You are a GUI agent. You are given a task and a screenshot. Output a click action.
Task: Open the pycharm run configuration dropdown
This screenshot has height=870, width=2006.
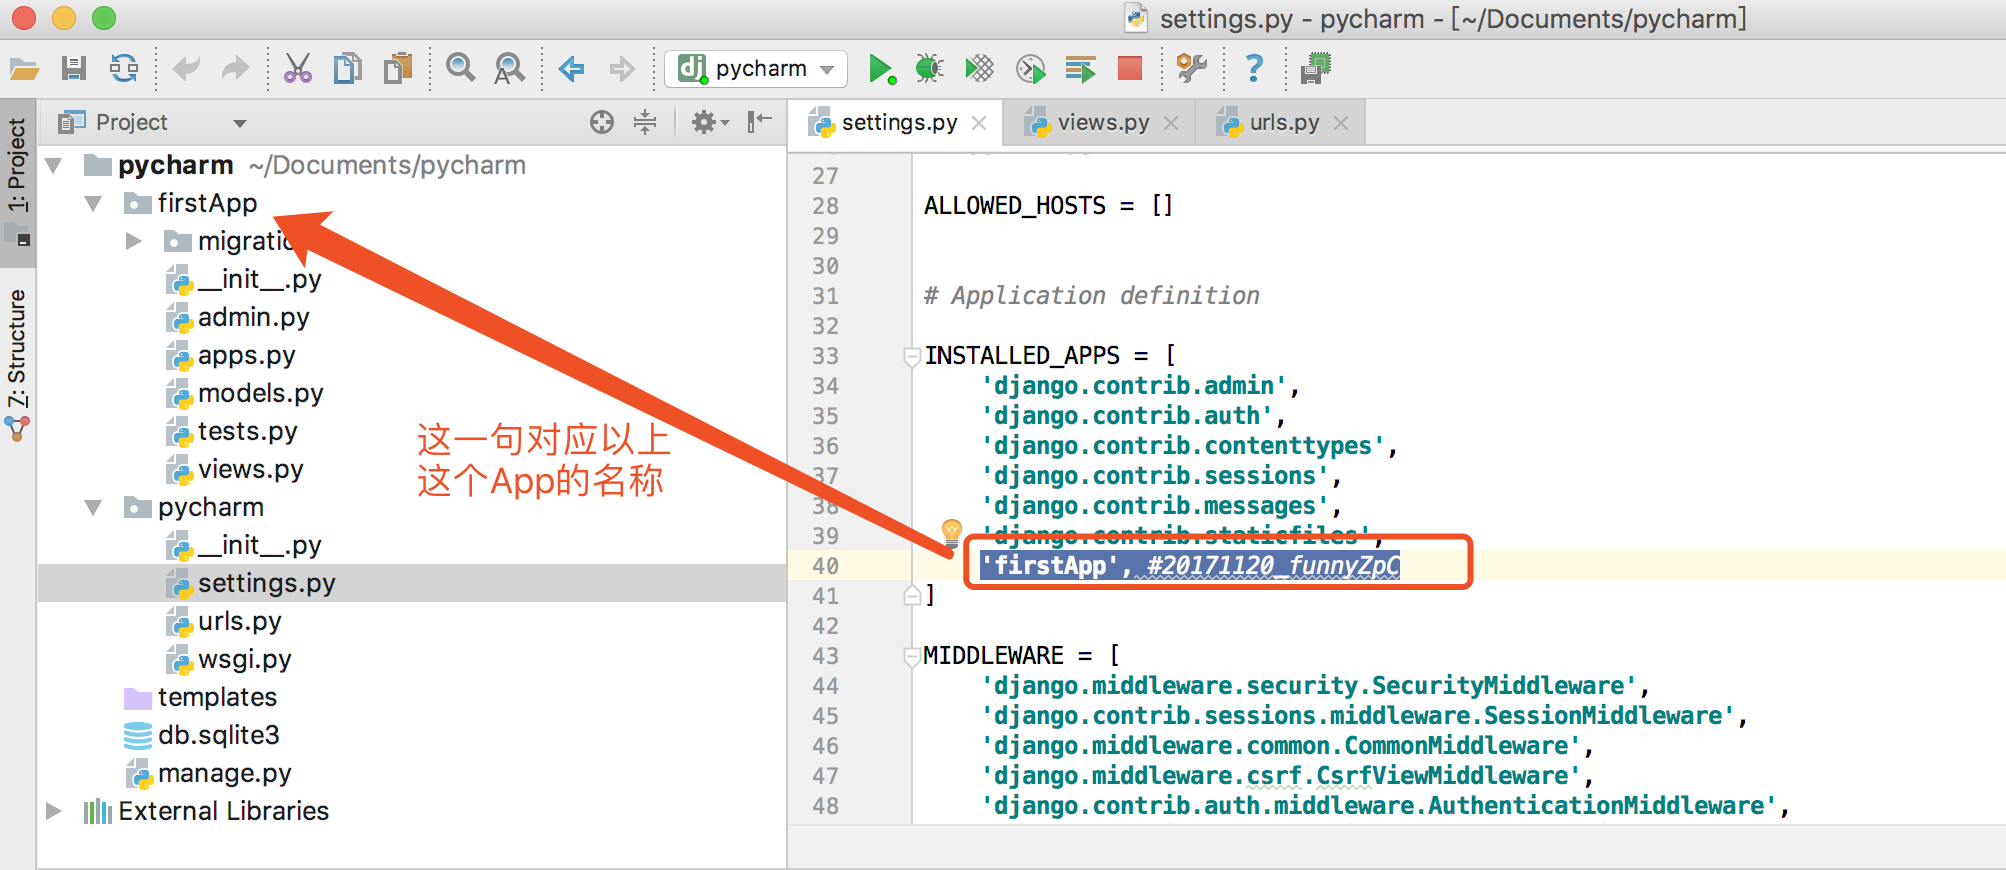coord(756,69)
